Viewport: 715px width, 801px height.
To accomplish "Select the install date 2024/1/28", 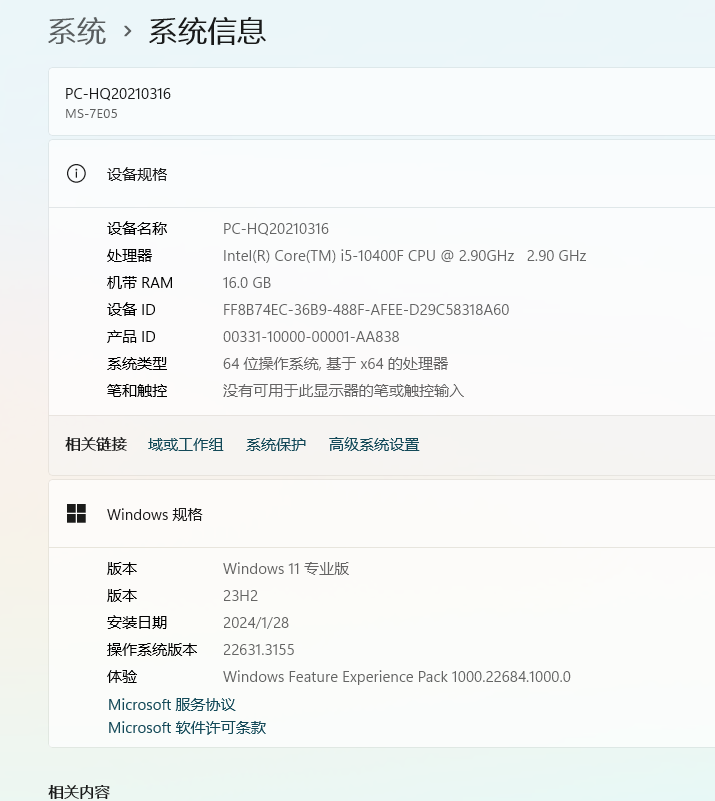I will [256, 623].
